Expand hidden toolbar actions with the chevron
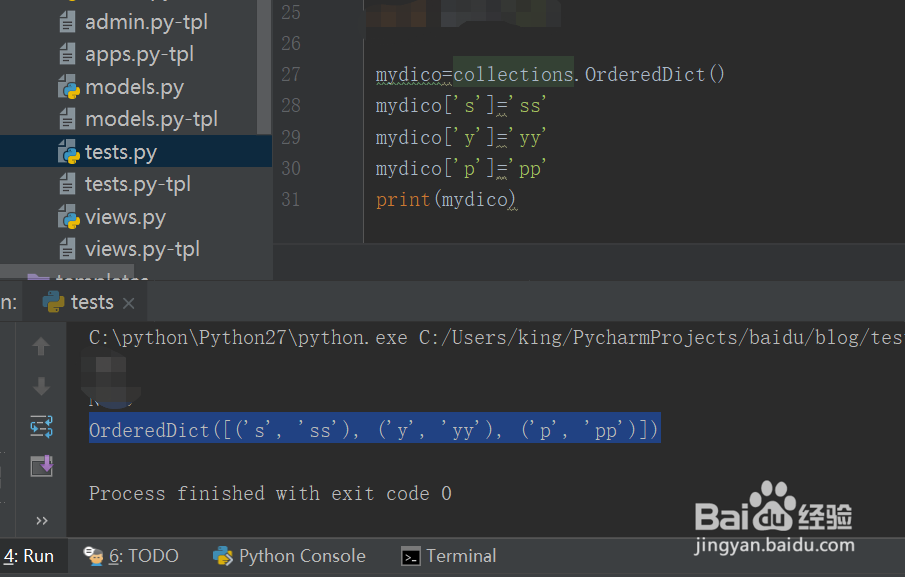Screen dimensions: 905x577 tap(42, 520)
